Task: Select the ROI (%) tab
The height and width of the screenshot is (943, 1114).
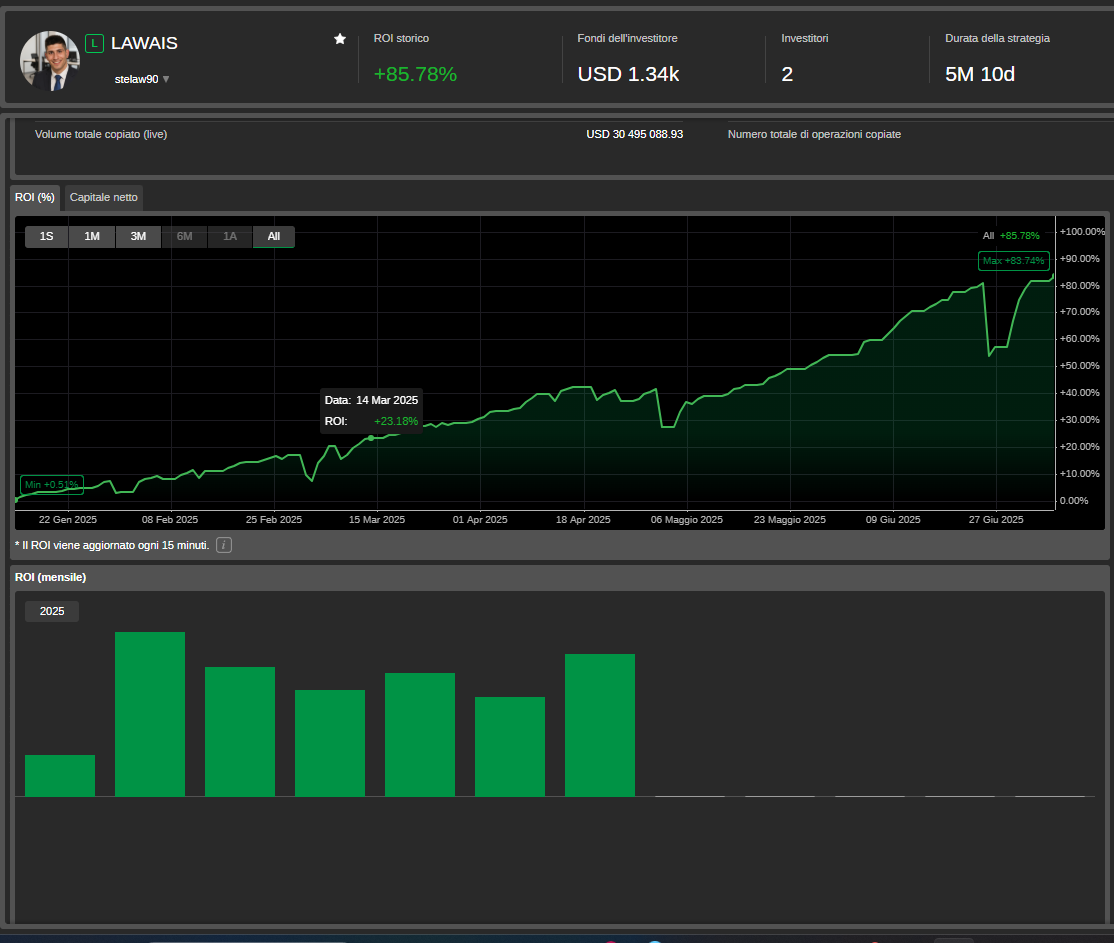Action: point(35,197)
